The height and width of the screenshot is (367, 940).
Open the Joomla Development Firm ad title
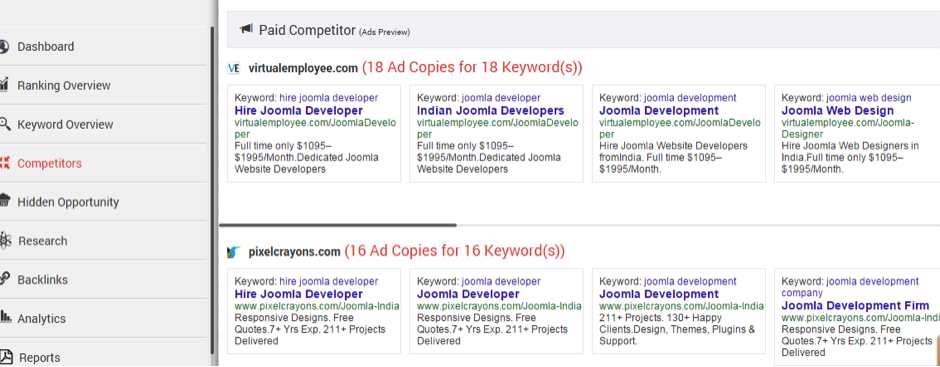[855, 306]
